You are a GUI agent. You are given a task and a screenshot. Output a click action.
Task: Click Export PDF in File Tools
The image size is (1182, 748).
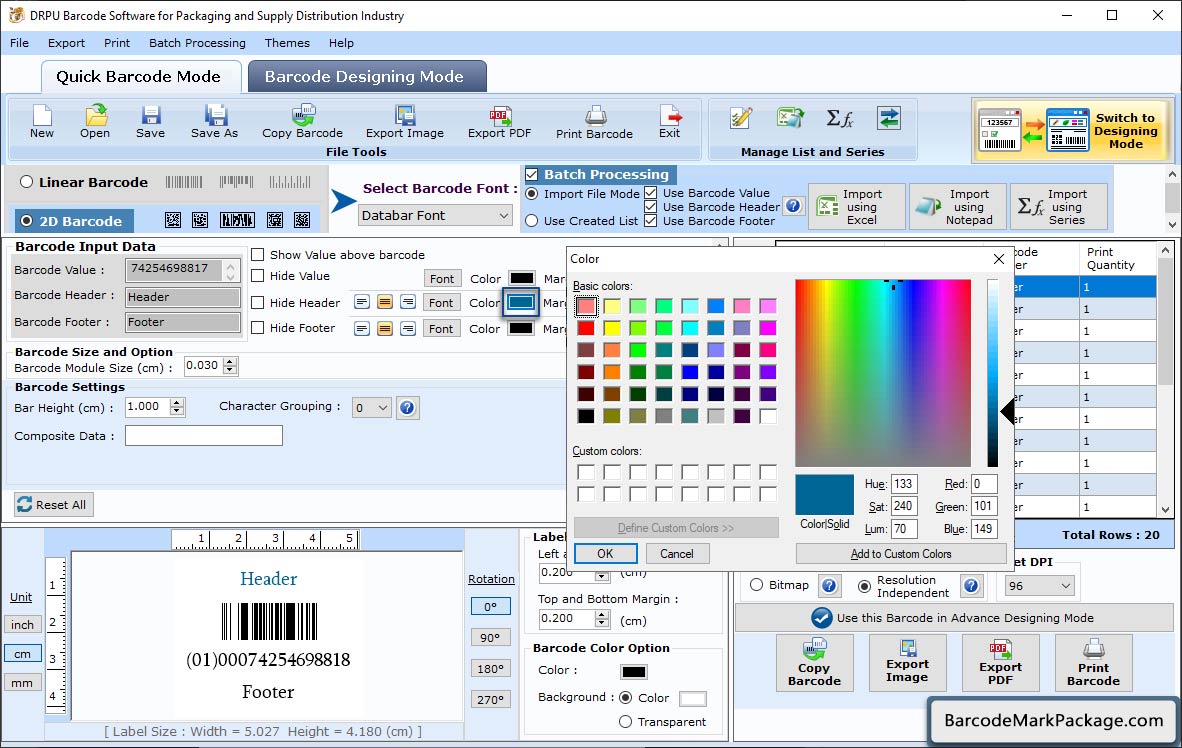(499, 122)
